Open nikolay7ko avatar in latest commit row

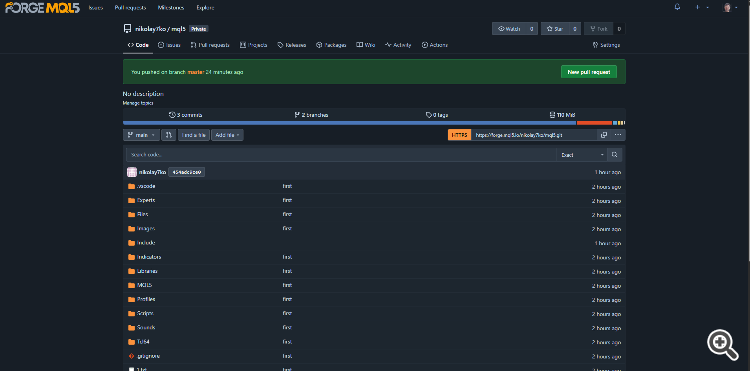click(x=132, y=172)
